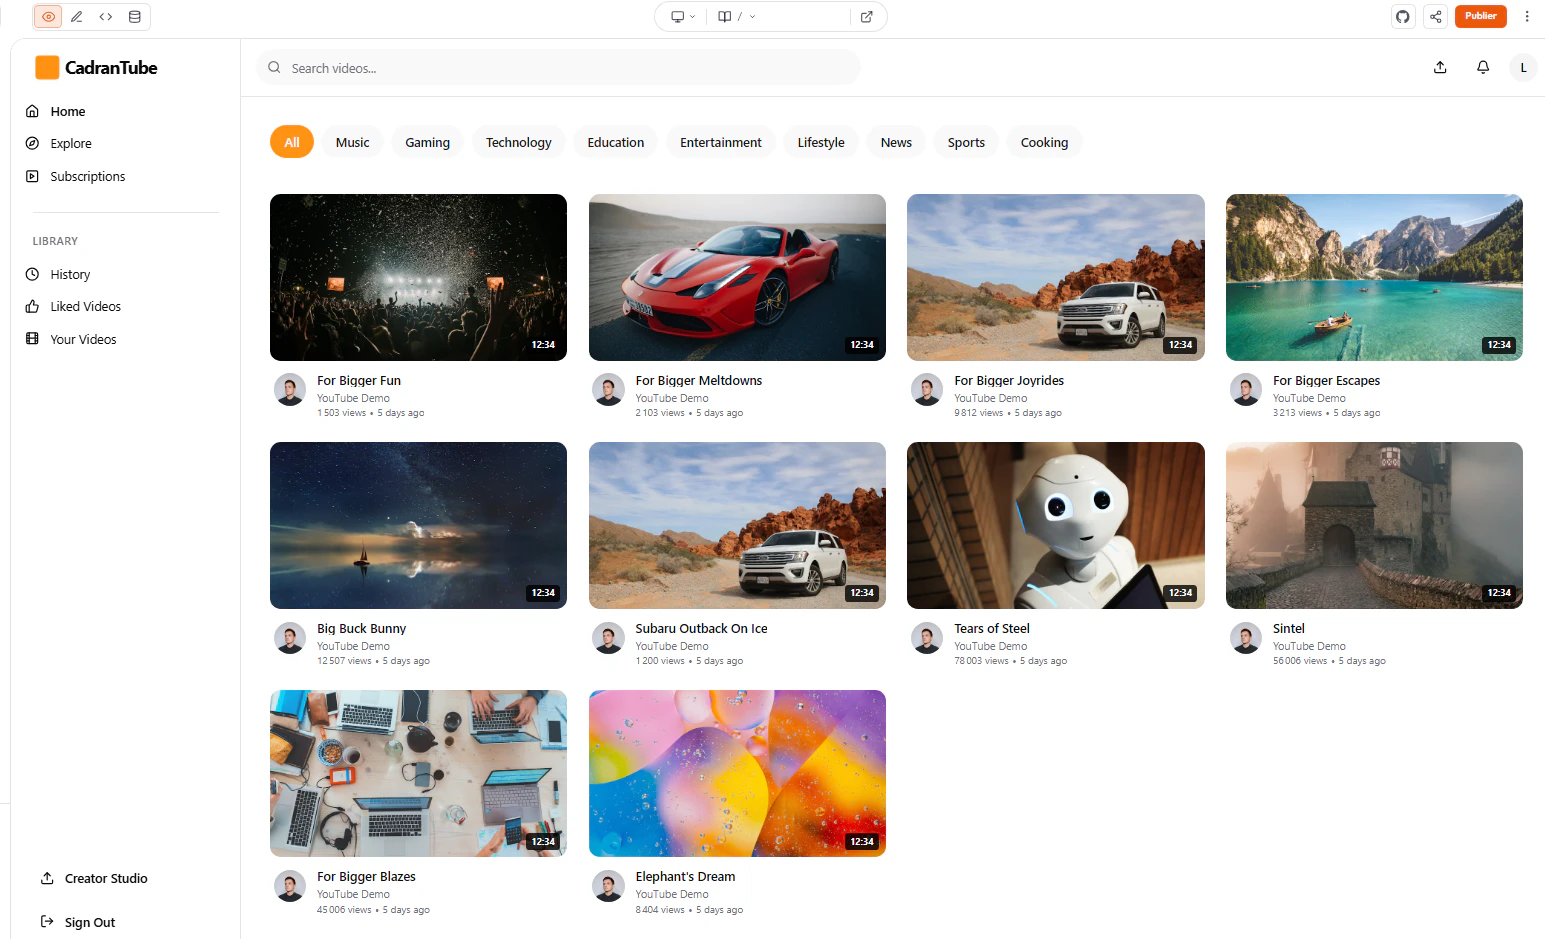
Task: Click the channel avatar beside For Bigger Fun
Action: (x=290, y=390)
